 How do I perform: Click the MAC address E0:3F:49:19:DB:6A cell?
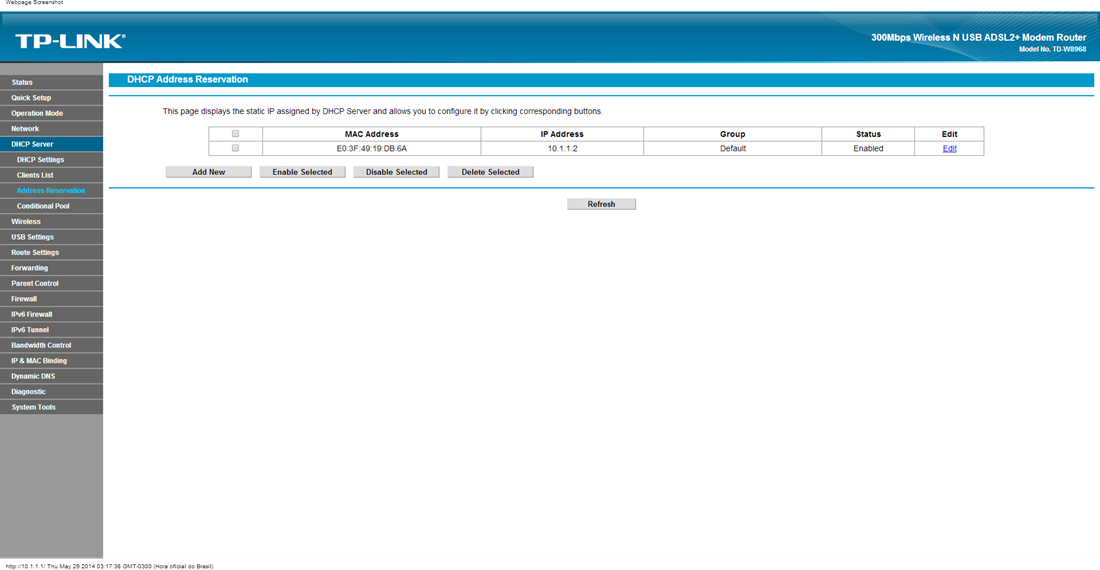pyautogui.click(x=371, y=149)
